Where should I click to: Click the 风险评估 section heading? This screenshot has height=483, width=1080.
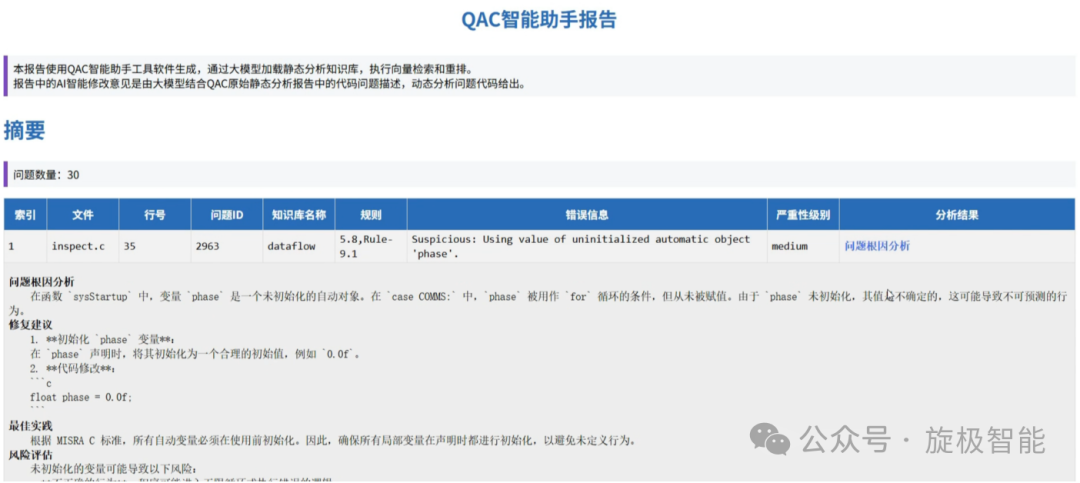[30, 455]
